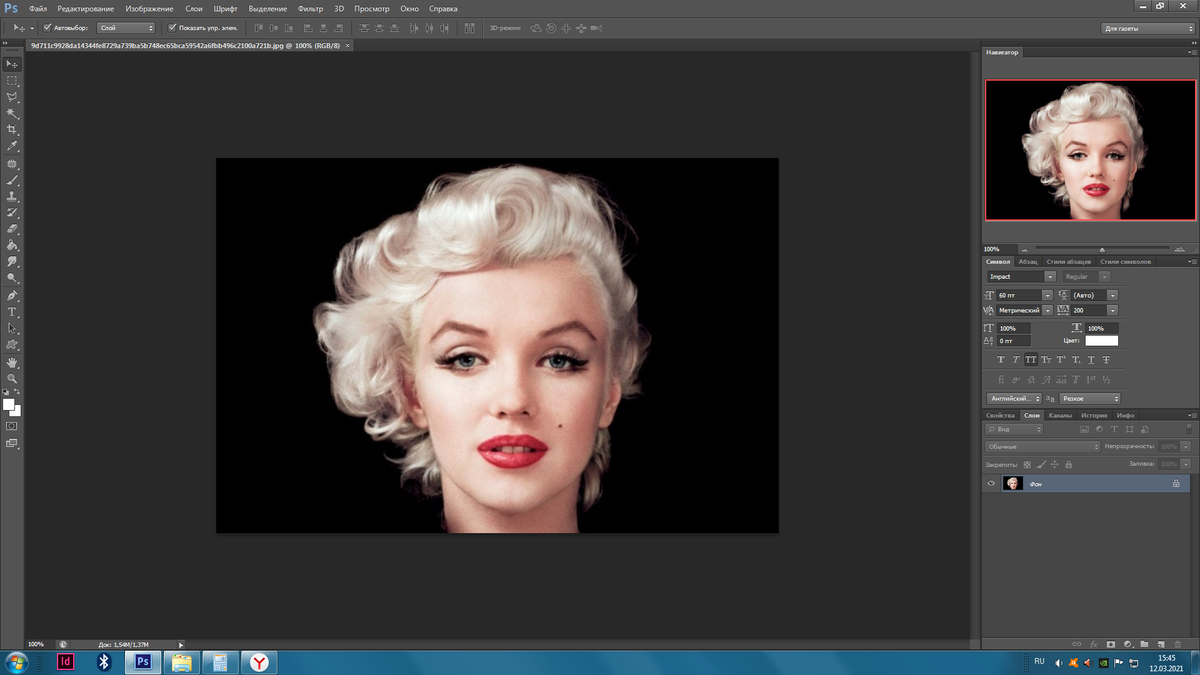The width and height of the screenshot is (1200, 675).
Task: Switch to the Абзац tab
Action: coord(1028,262)
